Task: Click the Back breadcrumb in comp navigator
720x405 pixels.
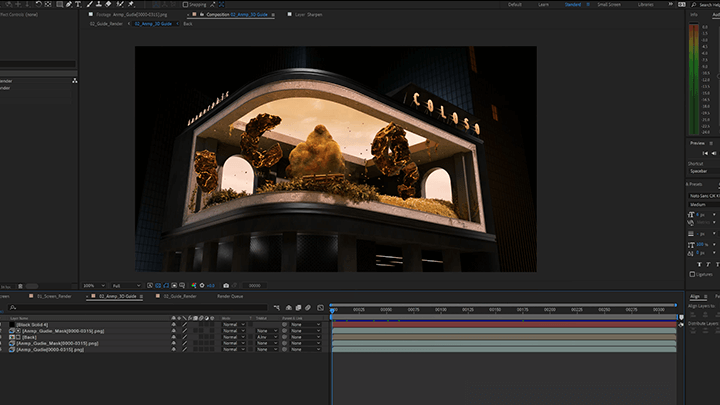Action: click(188, 24)
